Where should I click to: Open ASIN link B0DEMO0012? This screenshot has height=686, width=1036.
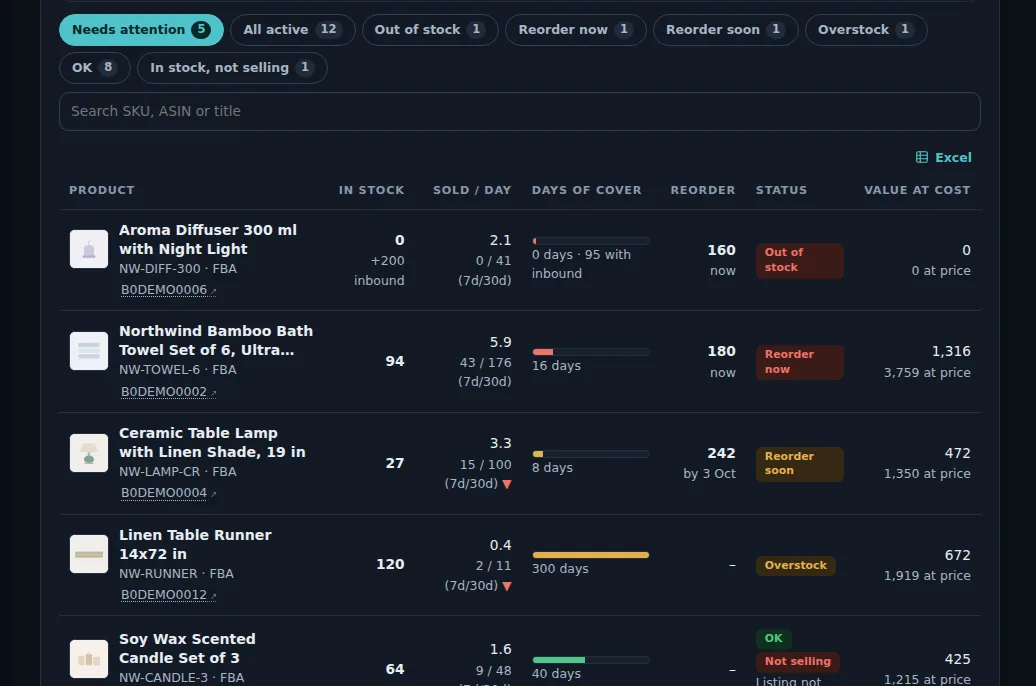tap(168, 595)
